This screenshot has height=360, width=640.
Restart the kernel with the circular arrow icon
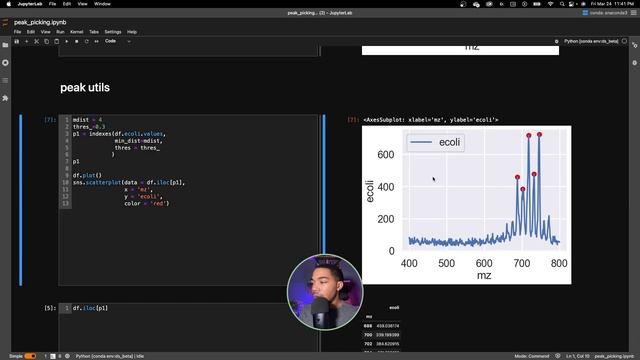87,41
